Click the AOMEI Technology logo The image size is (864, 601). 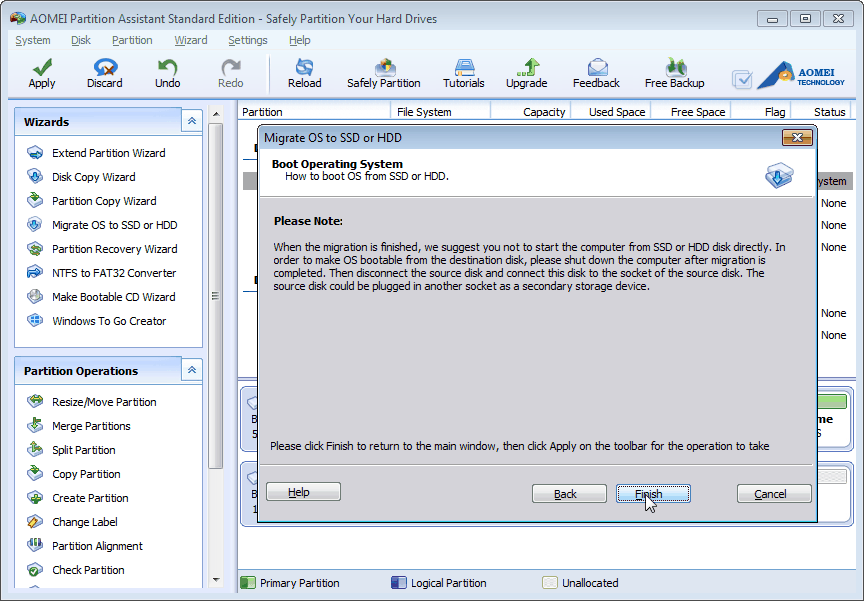coord(801,75)
